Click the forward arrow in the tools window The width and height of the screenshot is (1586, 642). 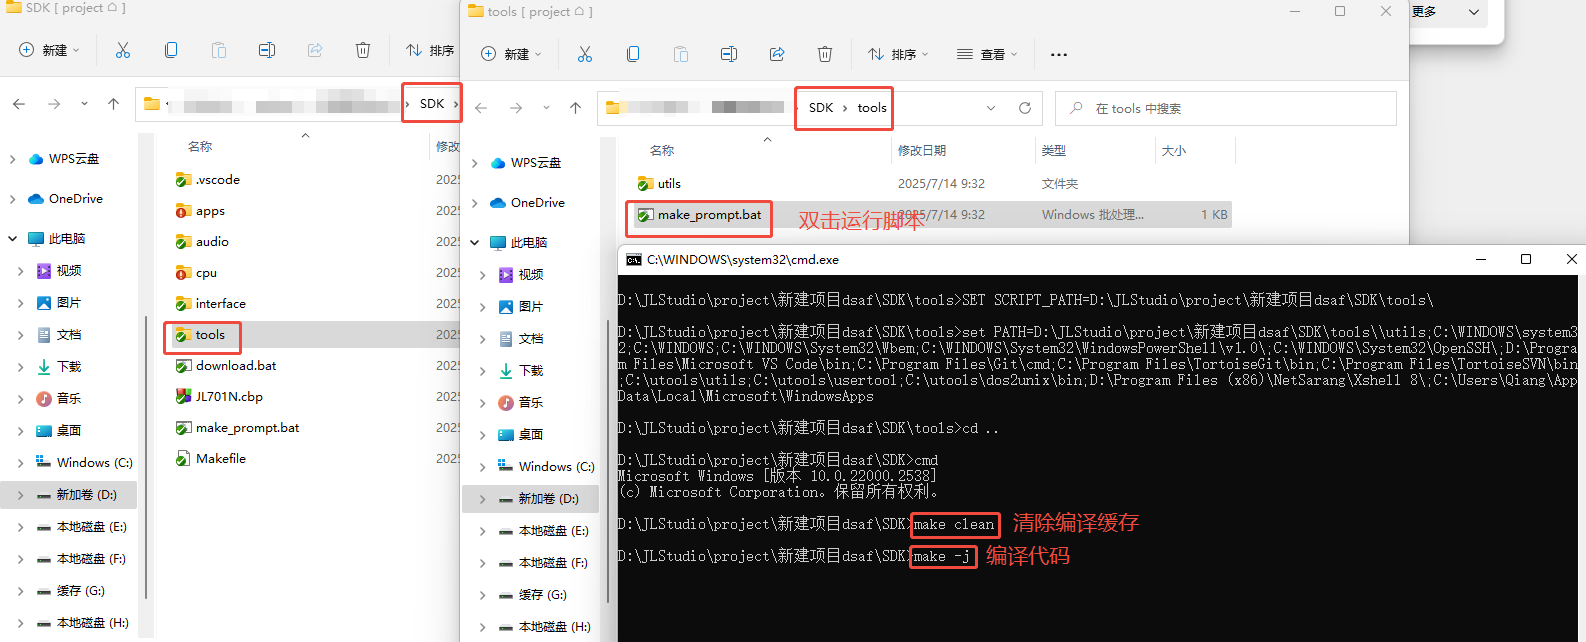point(516,108)
